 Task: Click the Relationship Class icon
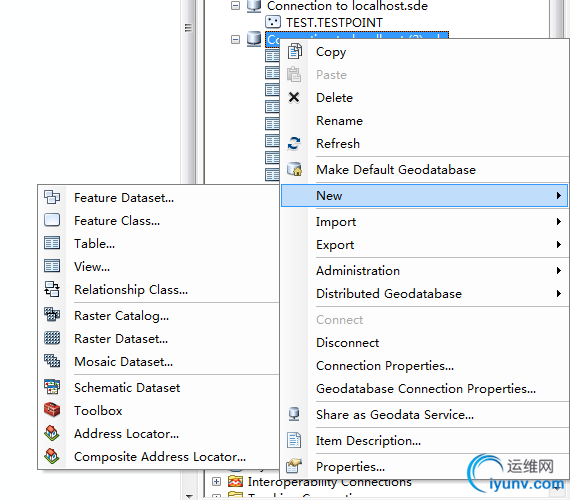(52, 289)
